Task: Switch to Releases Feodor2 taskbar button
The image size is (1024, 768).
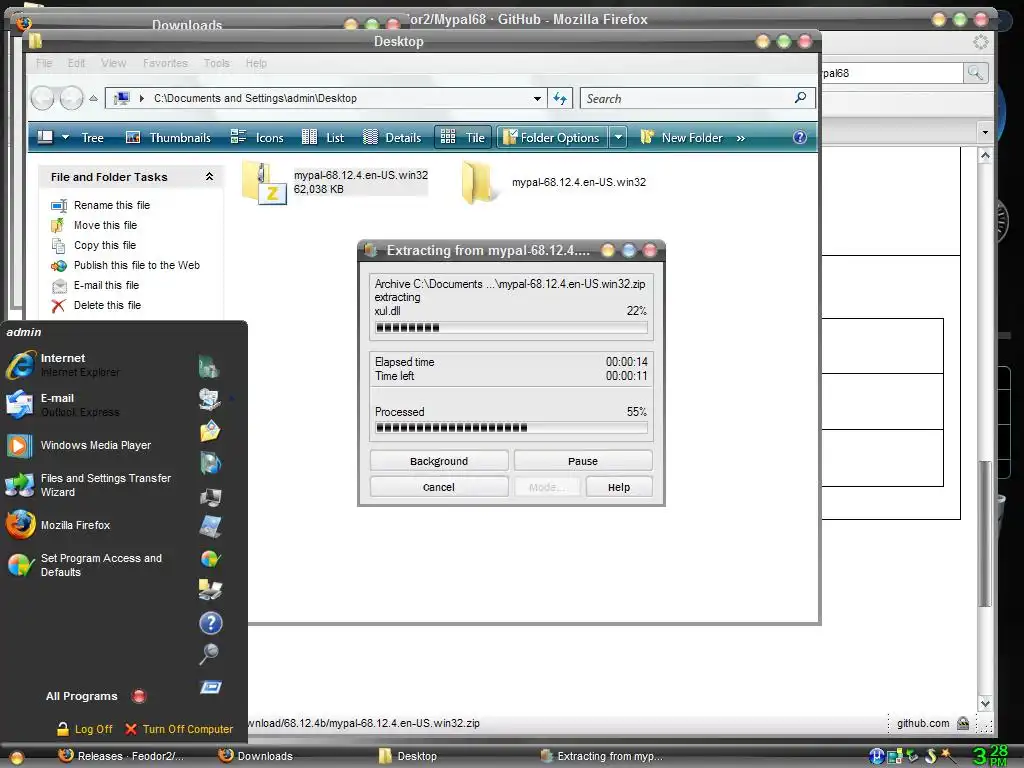Action: 121,756
